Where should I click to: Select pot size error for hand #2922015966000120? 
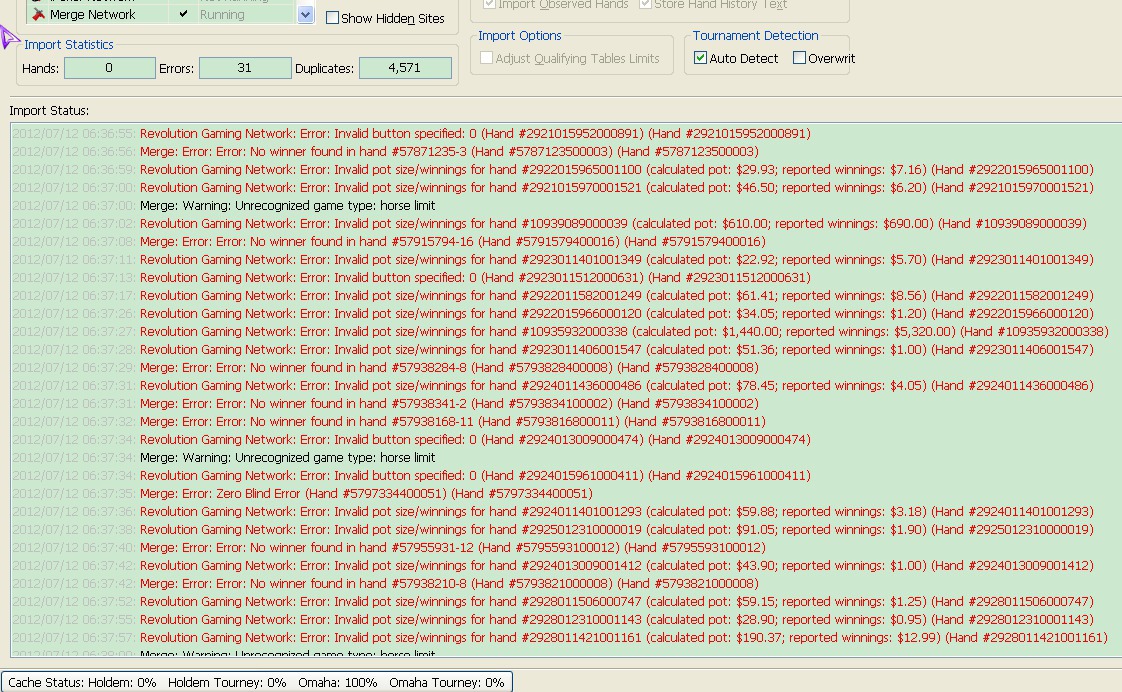pyautogui.click(x=553, y=313)
